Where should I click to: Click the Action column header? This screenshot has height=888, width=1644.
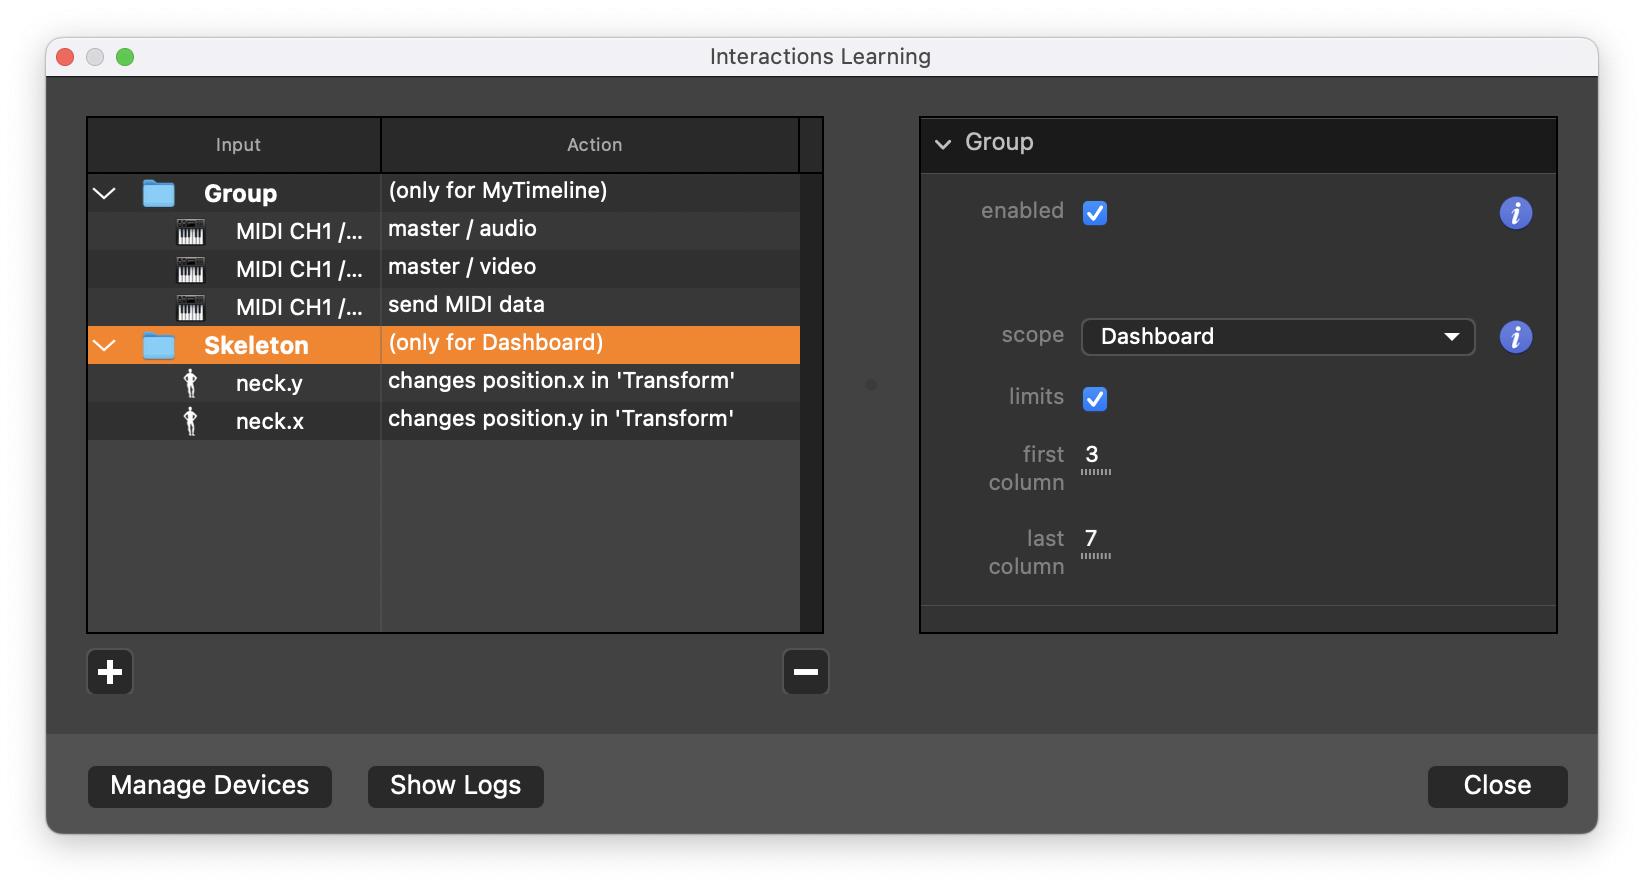tap(594, 145)
